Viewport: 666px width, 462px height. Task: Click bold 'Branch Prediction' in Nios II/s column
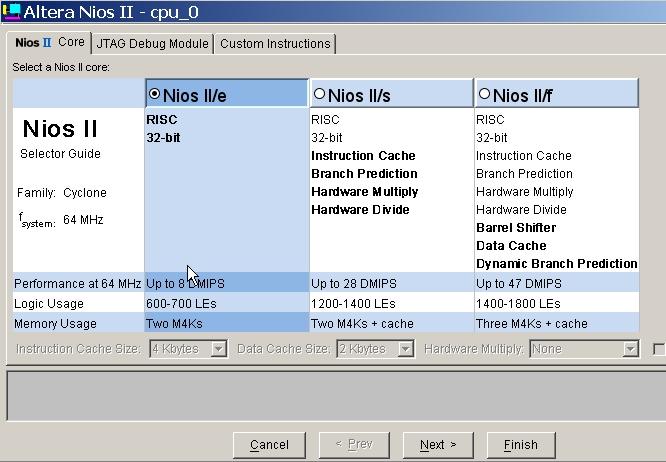(x=364, y=174)
